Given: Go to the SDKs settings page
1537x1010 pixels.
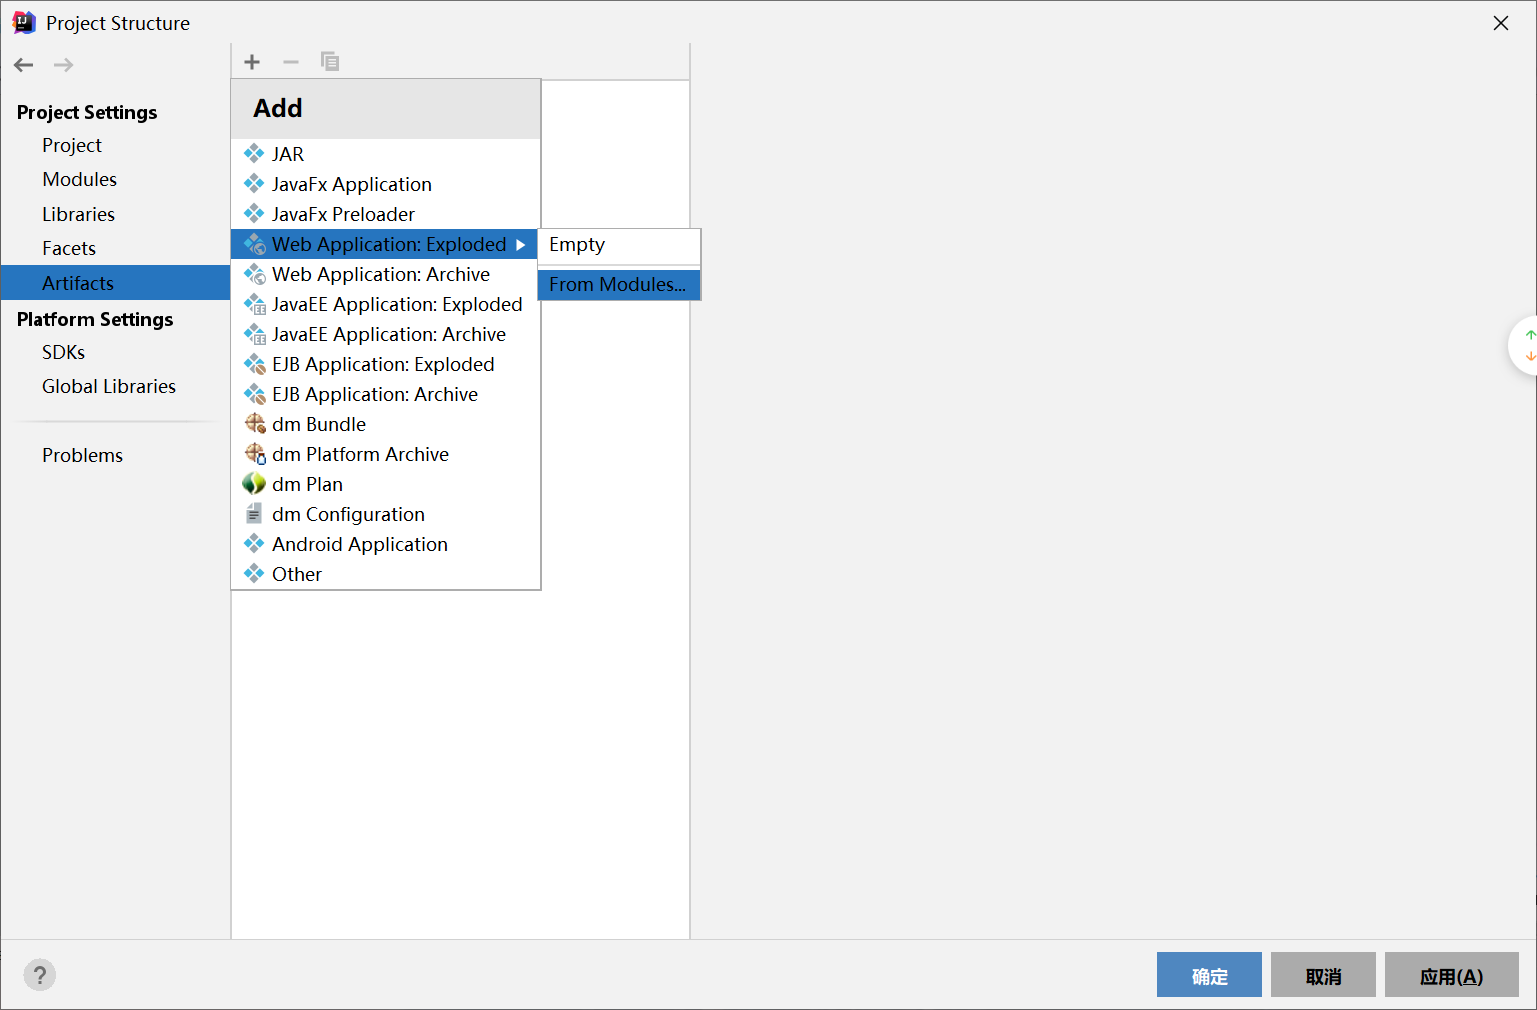Looking at the screenshot, I should (64, 353).
